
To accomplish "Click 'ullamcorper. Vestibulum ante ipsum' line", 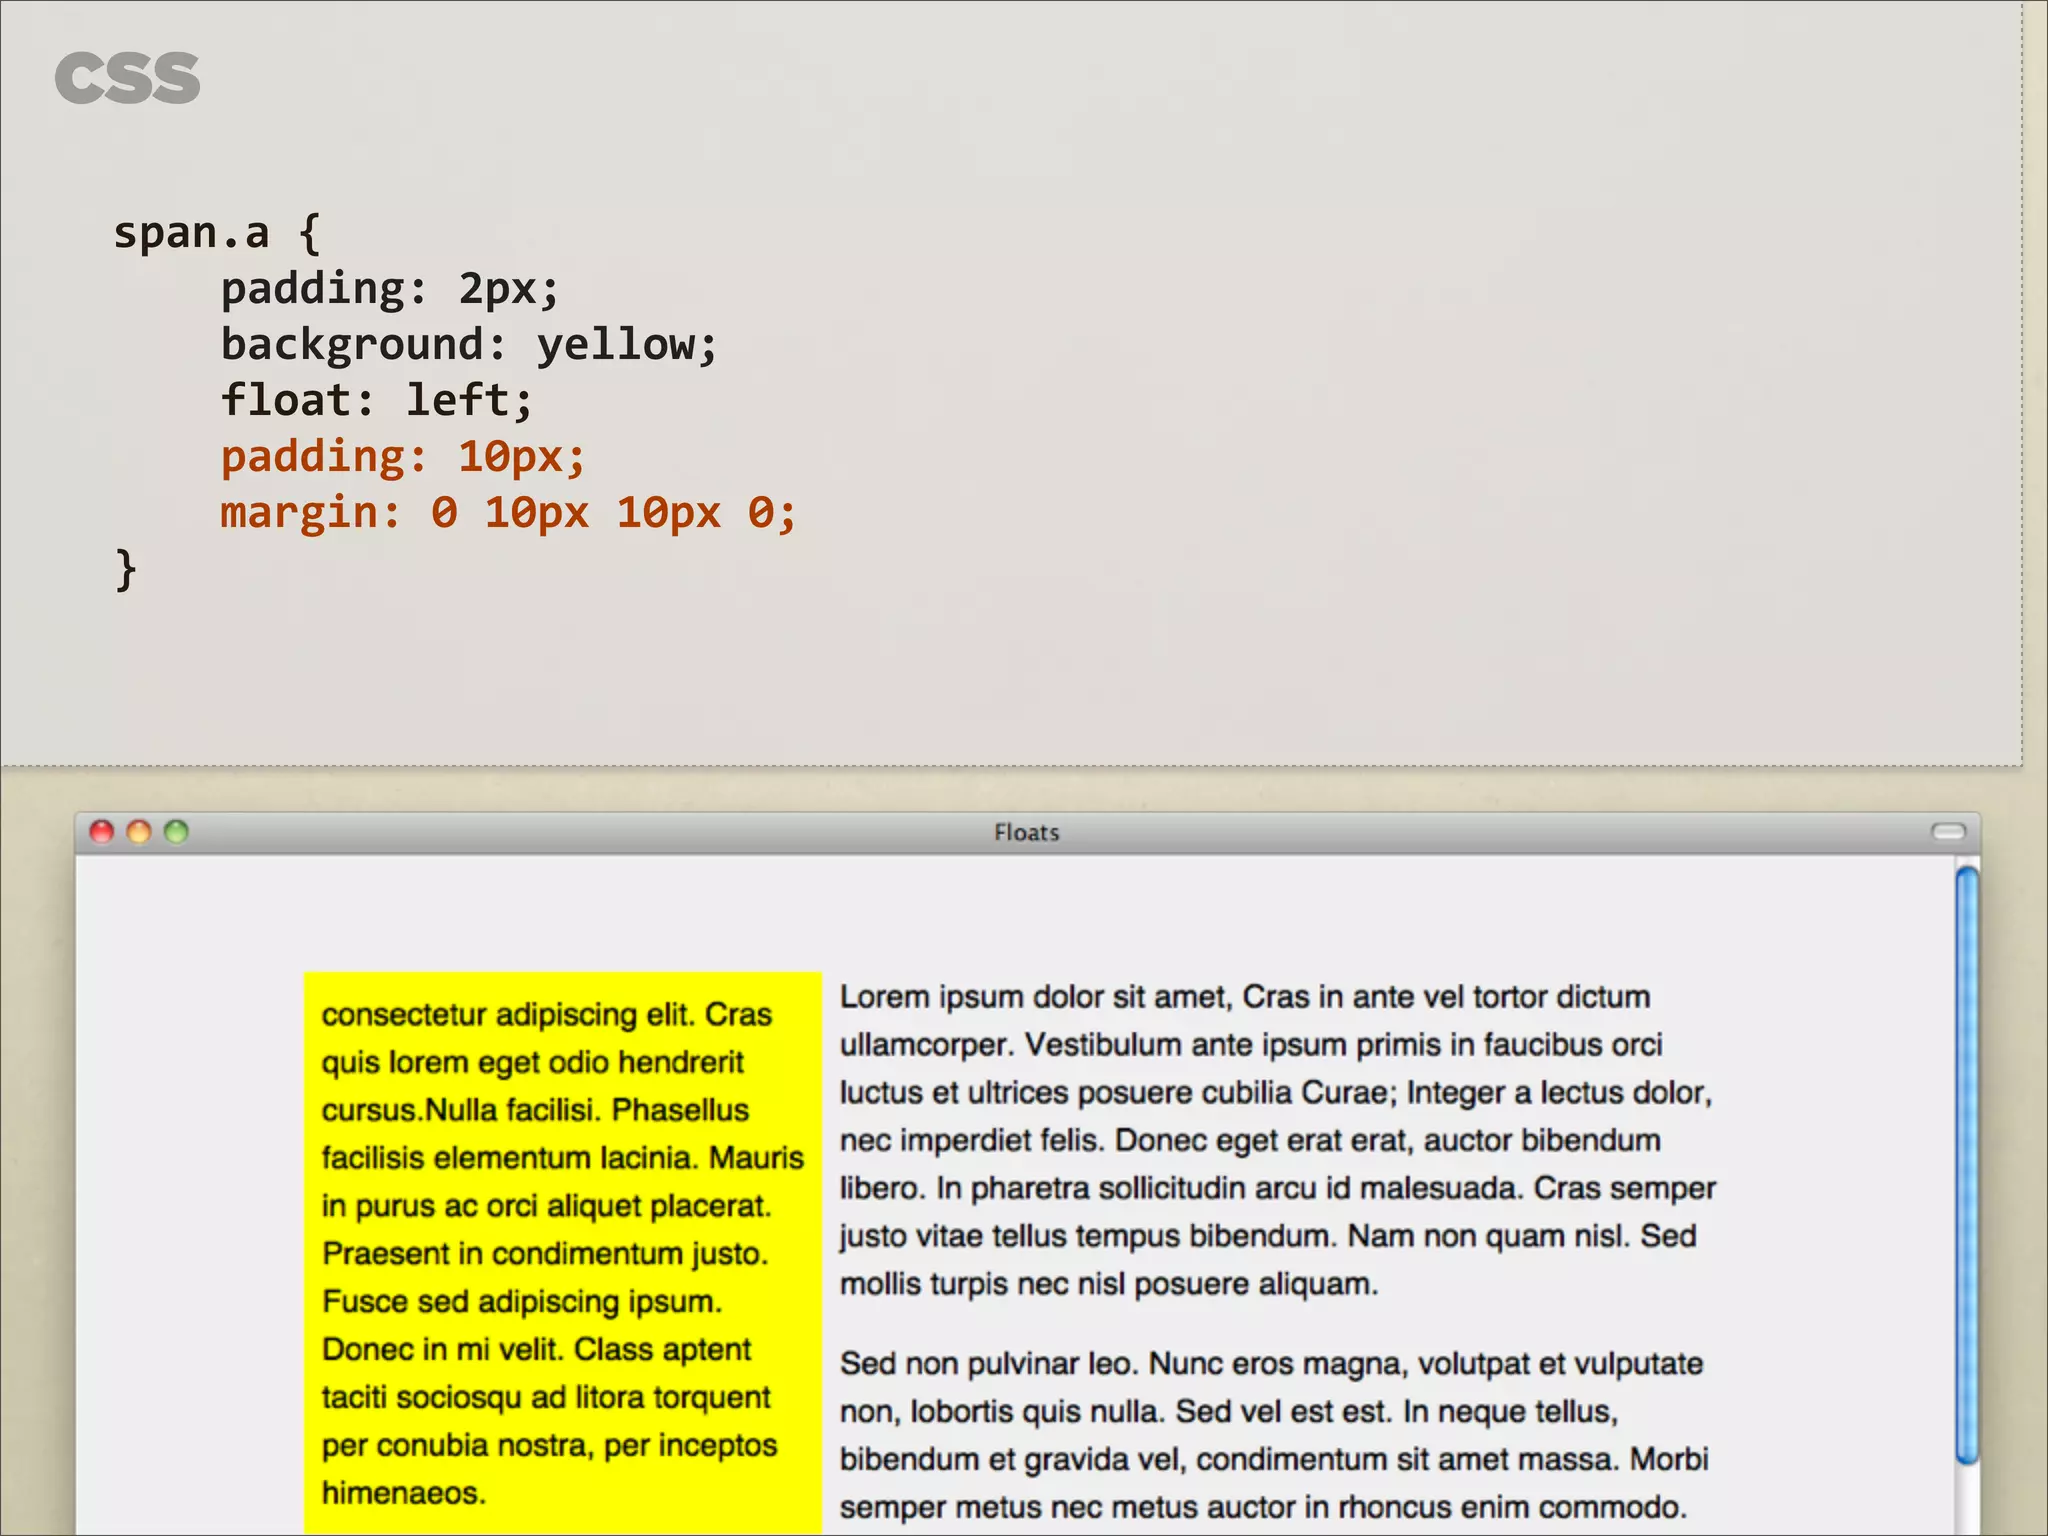I will coord(1251,1045).
